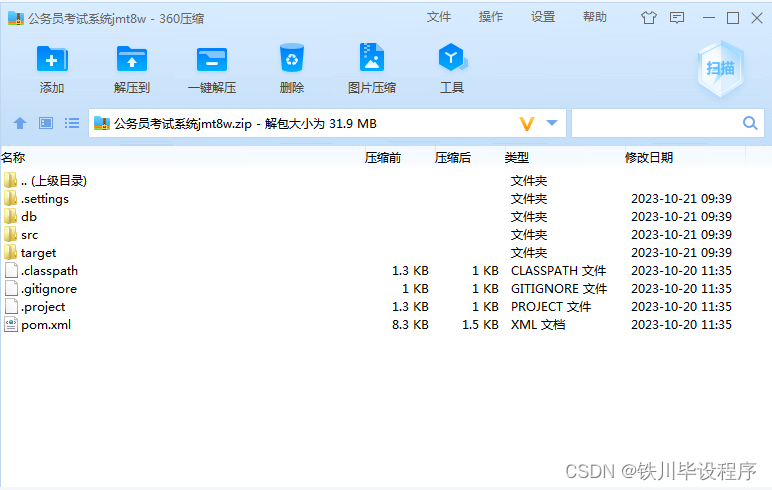Click the 解压到 (Extract to) icon
Screen dimensions: 772x490
(x=131, y=59)
